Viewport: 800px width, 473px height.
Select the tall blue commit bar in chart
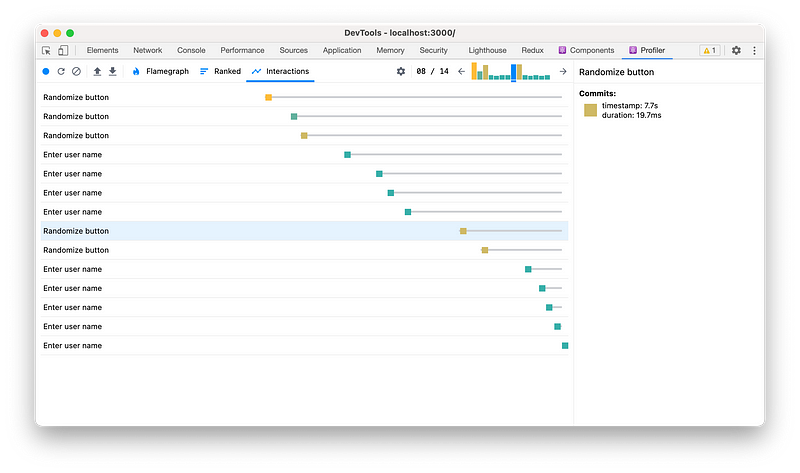(514, 72)
